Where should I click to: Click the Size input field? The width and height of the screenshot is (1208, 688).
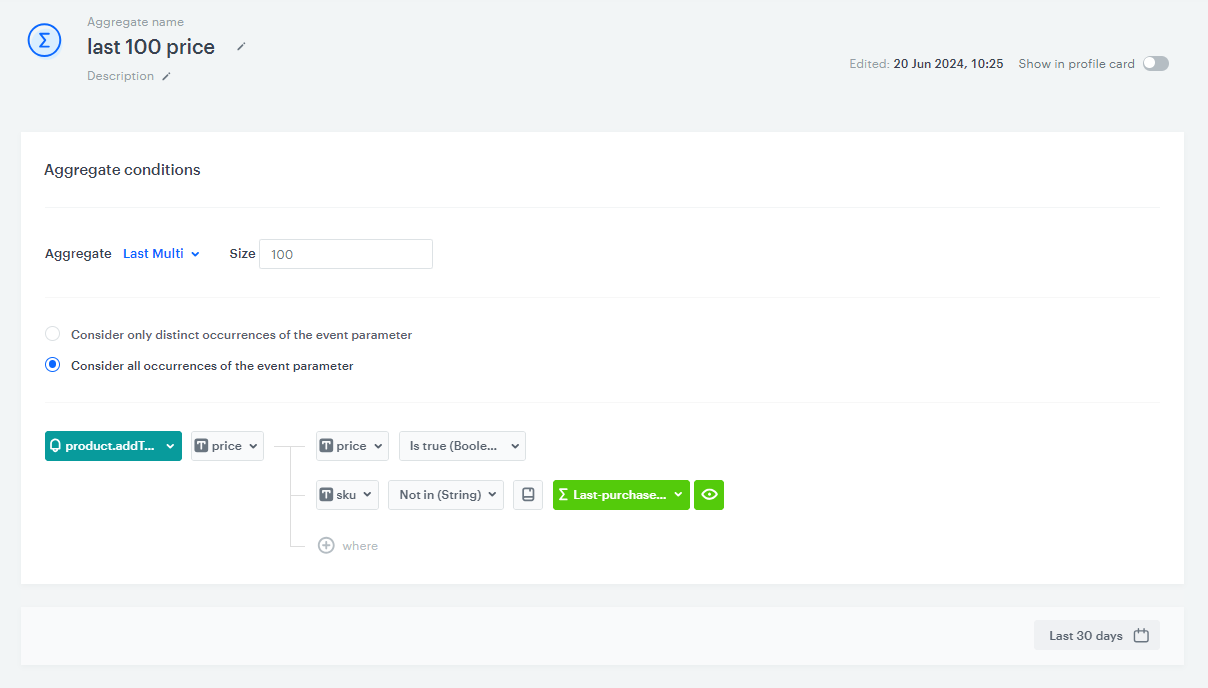(346, 254)
